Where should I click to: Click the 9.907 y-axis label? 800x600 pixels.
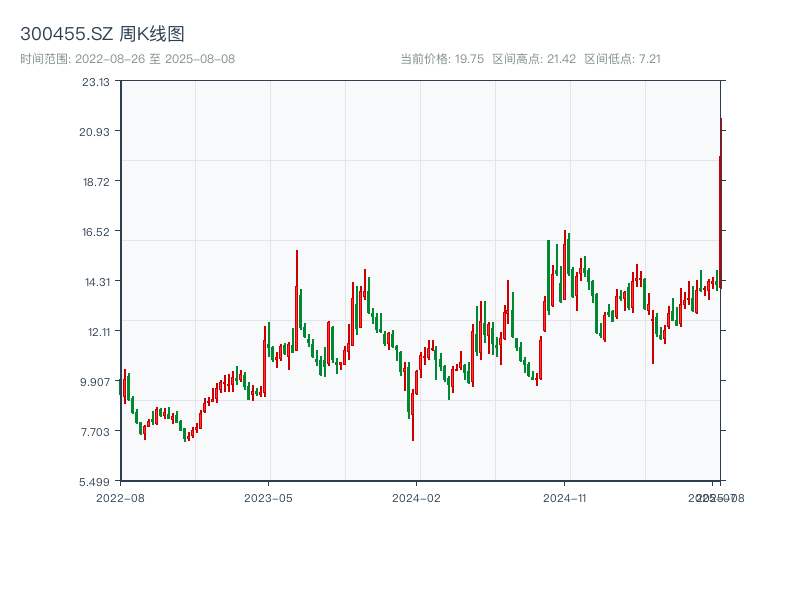pyautogui.click(x=96, y=382)
